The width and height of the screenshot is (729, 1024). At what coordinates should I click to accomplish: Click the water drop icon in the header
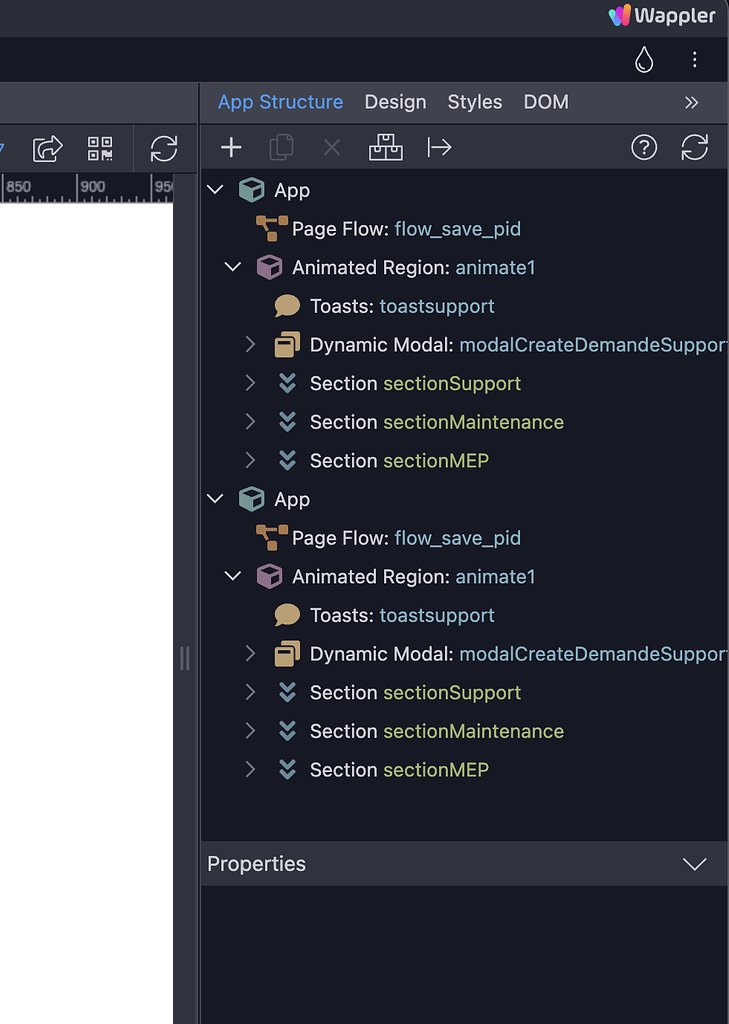click(644, 59)
